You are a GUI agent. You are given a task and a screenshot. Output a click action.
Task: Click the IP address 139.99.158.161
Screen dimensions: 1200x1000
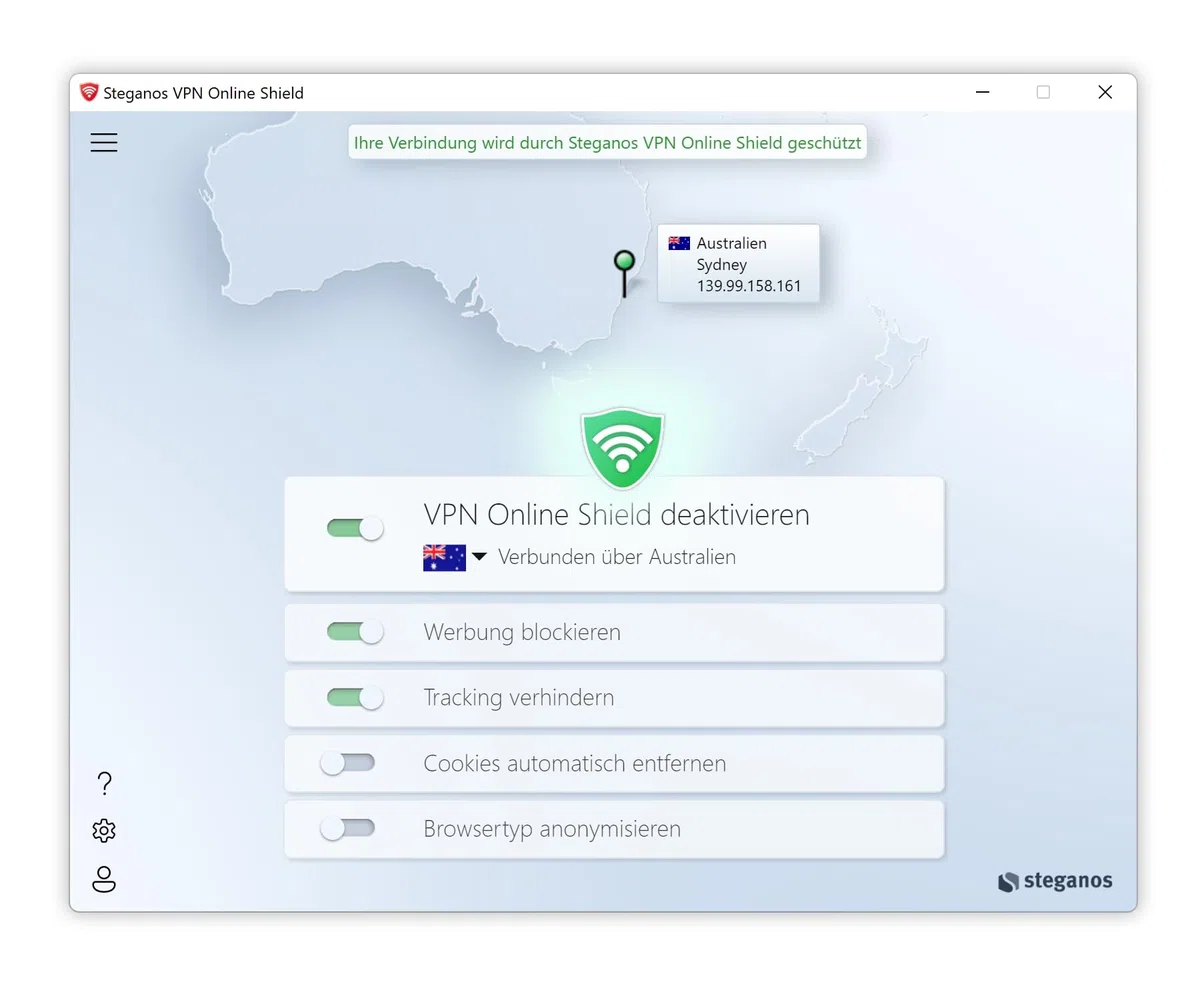pyautogui.click(x=749, y=286)
